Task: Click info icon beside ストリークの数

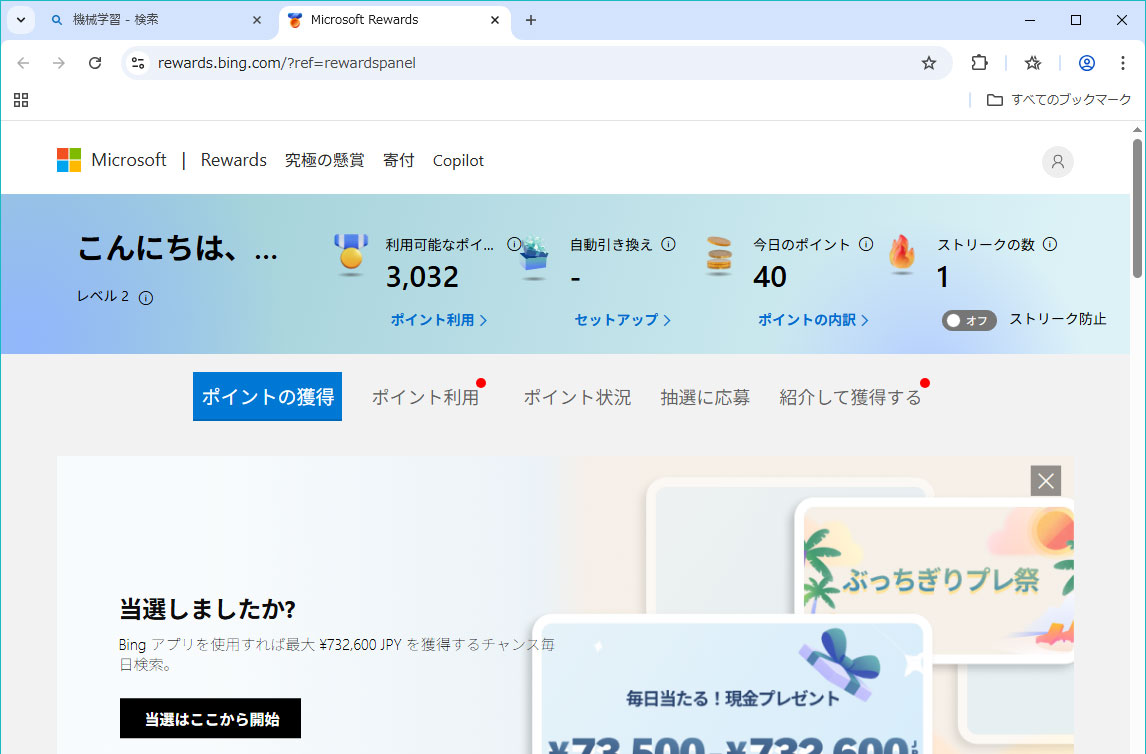Action: [x=1050, y=244]
